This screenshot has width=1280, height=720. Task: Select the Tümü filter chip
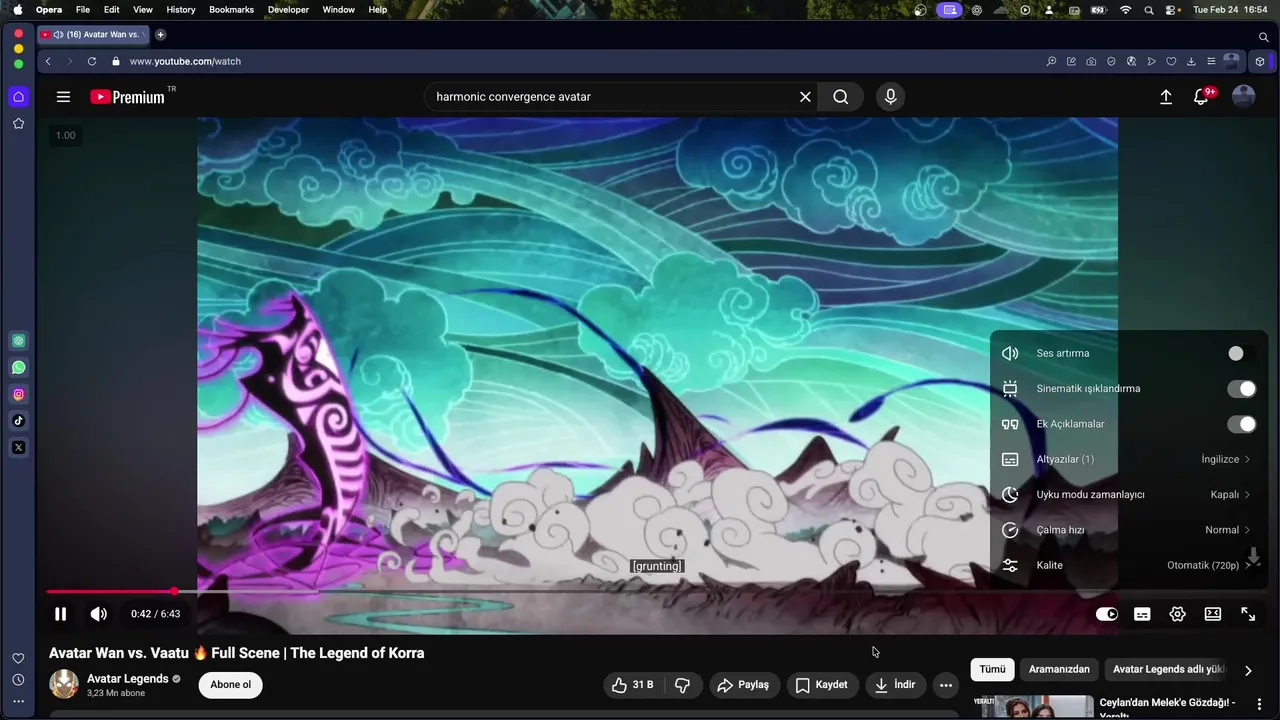pos(992,669)
